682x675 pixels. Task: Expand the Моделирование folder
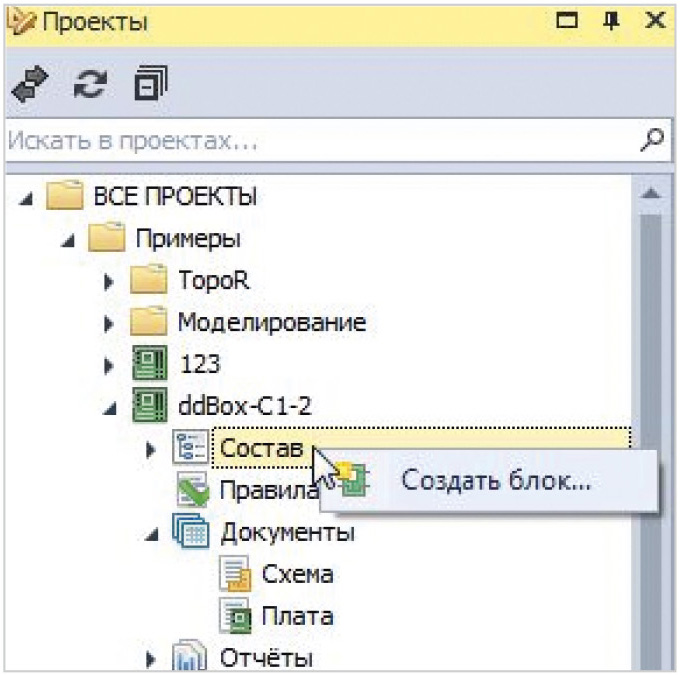click(110, 323)
